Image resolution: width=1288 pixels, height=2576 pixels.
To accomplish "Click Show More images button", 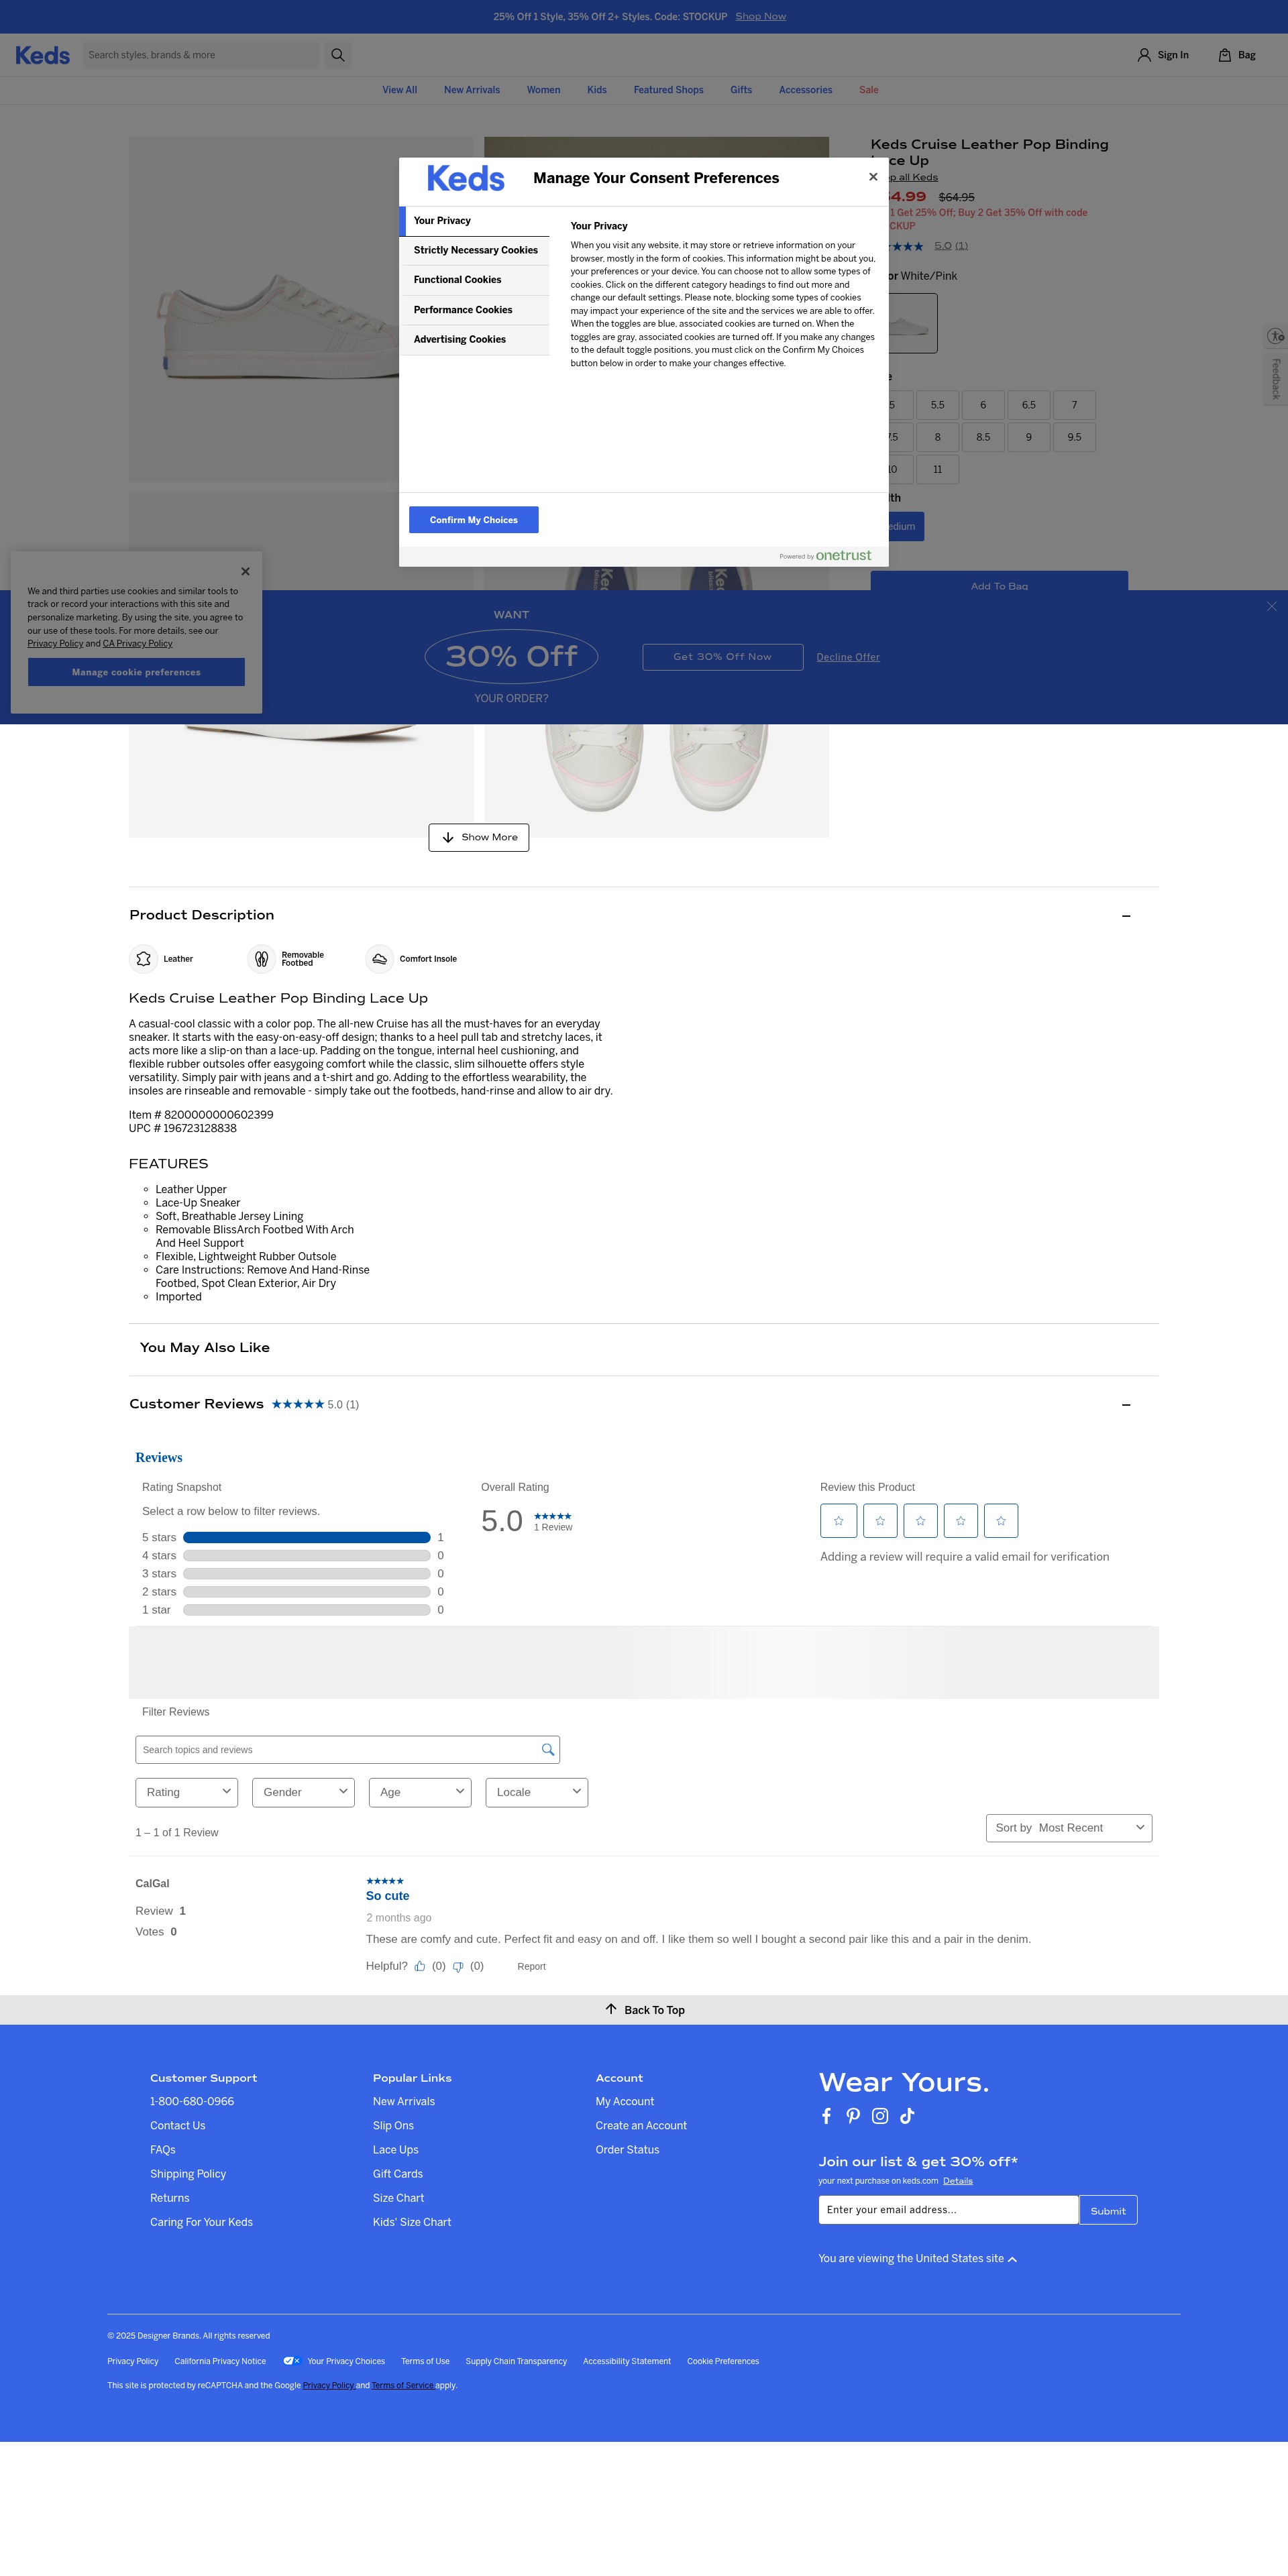I will 479,837.
